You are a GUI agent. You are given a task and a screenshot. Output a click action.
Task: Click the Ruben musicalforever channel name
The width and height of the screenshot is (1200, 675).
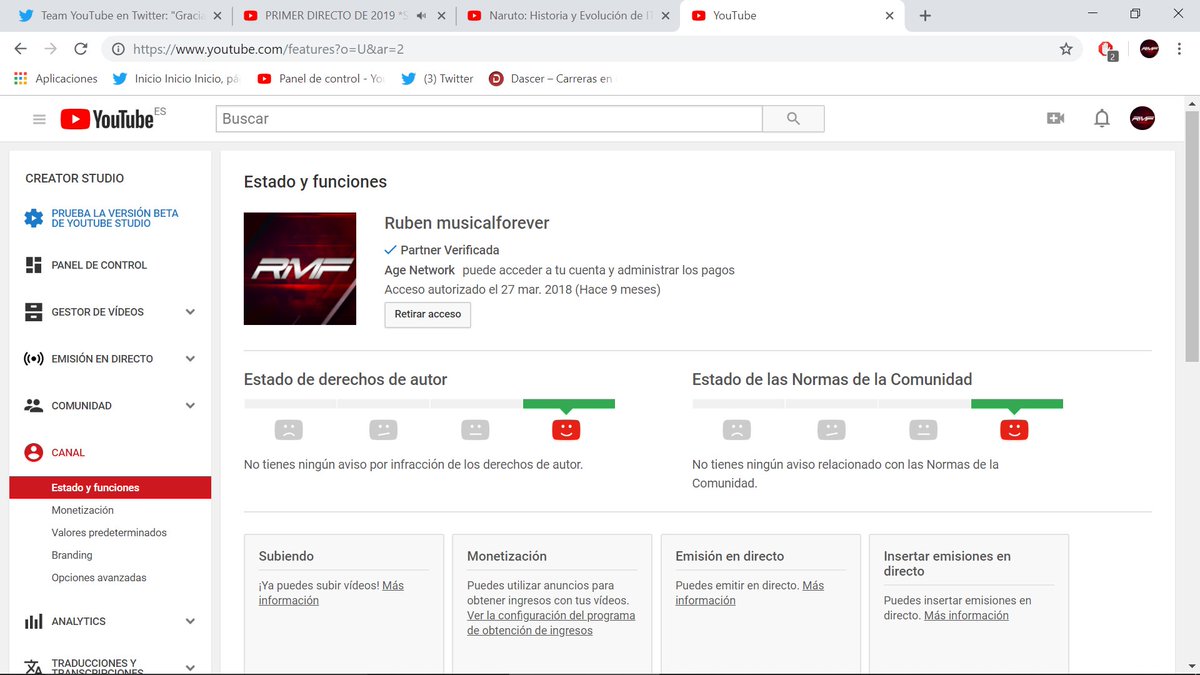467,223
